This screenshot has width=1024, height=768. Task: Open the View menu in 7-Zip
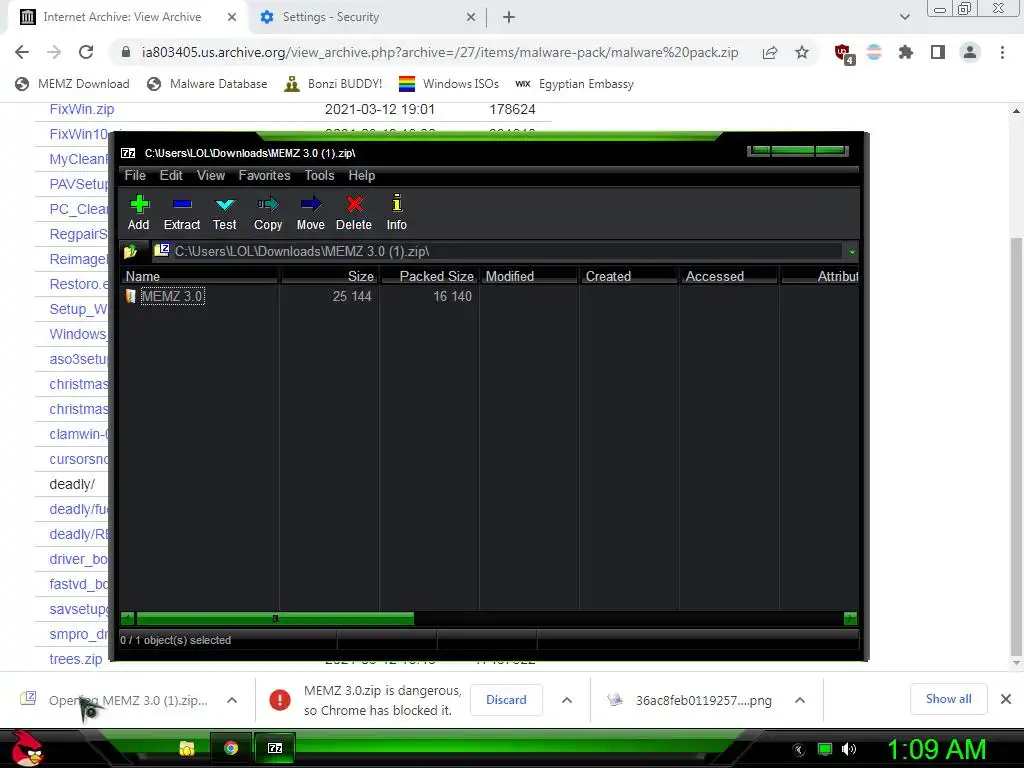pos(211,176)
